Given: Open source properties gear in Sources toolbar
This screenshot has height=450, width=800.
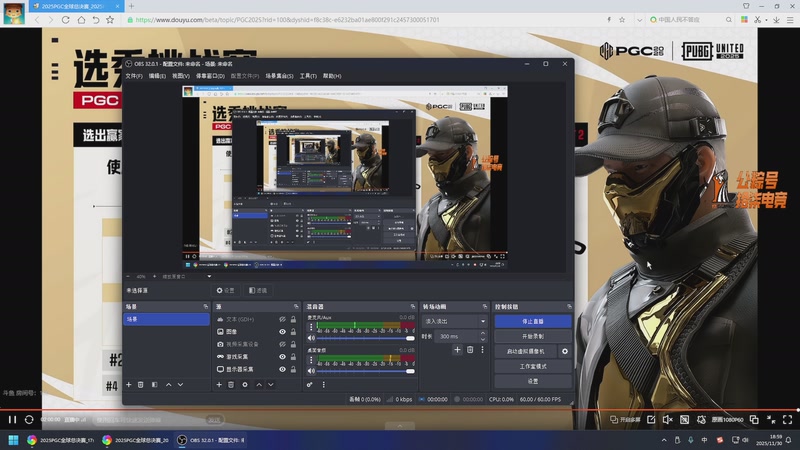Looking at the screenshot, I should tap(245, 385).
